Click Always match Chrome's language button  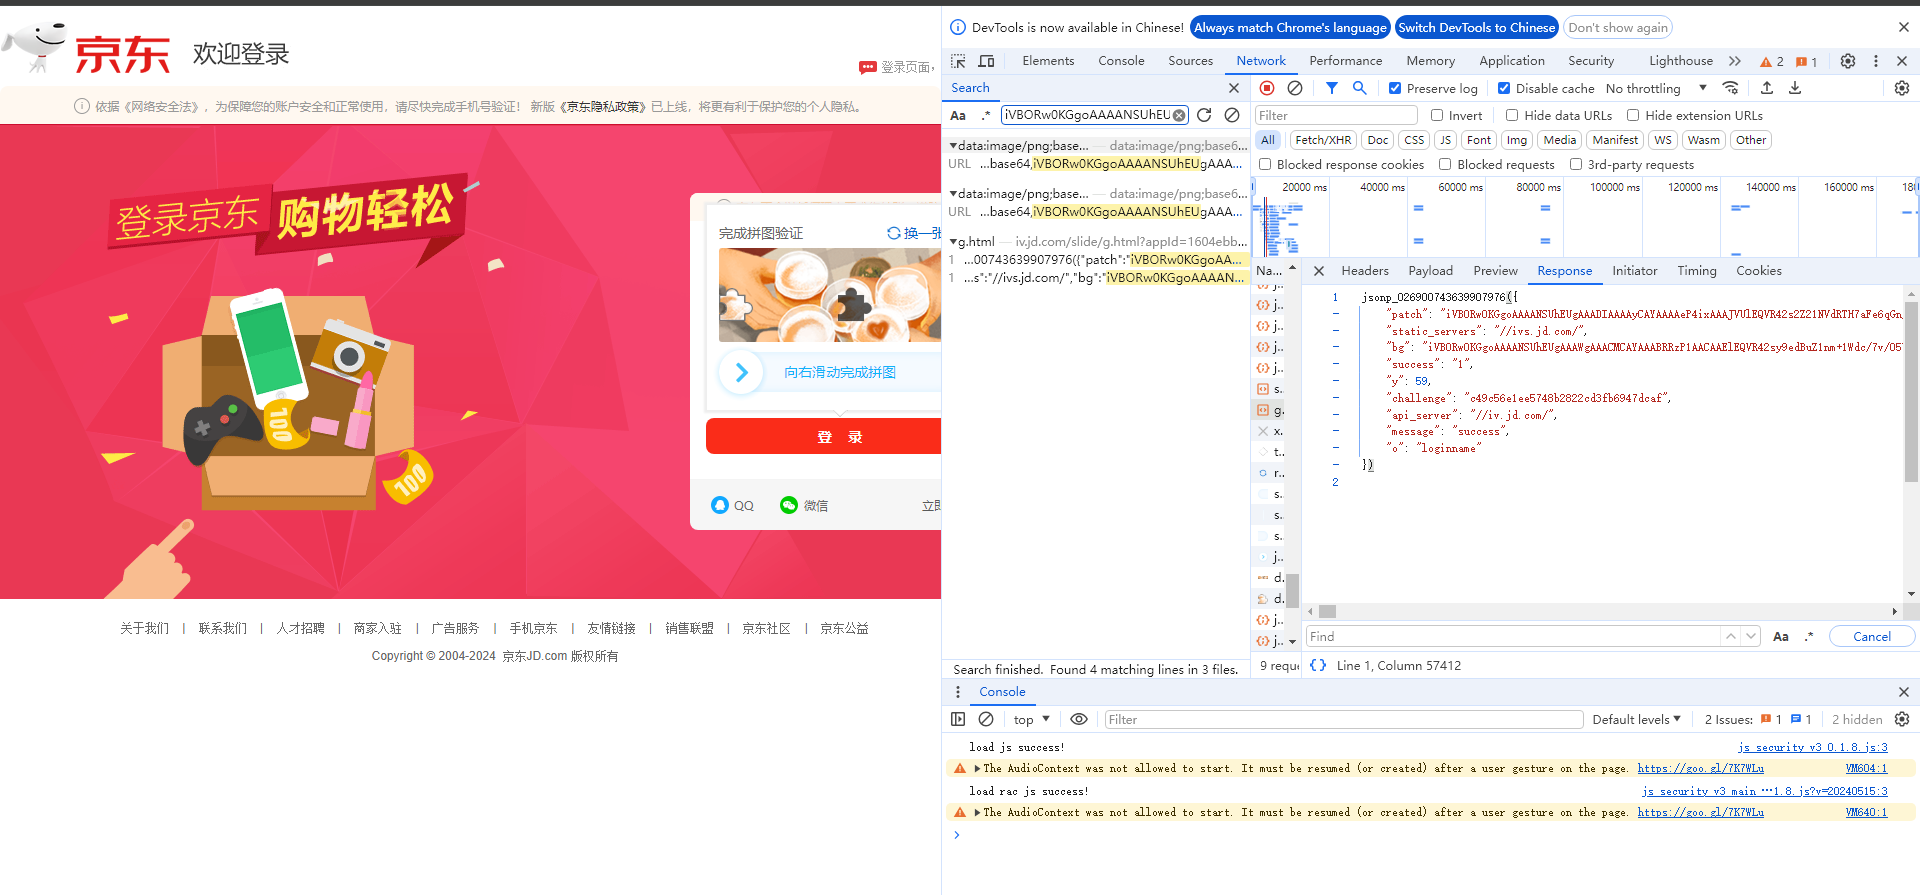(x=1290, y=28)
